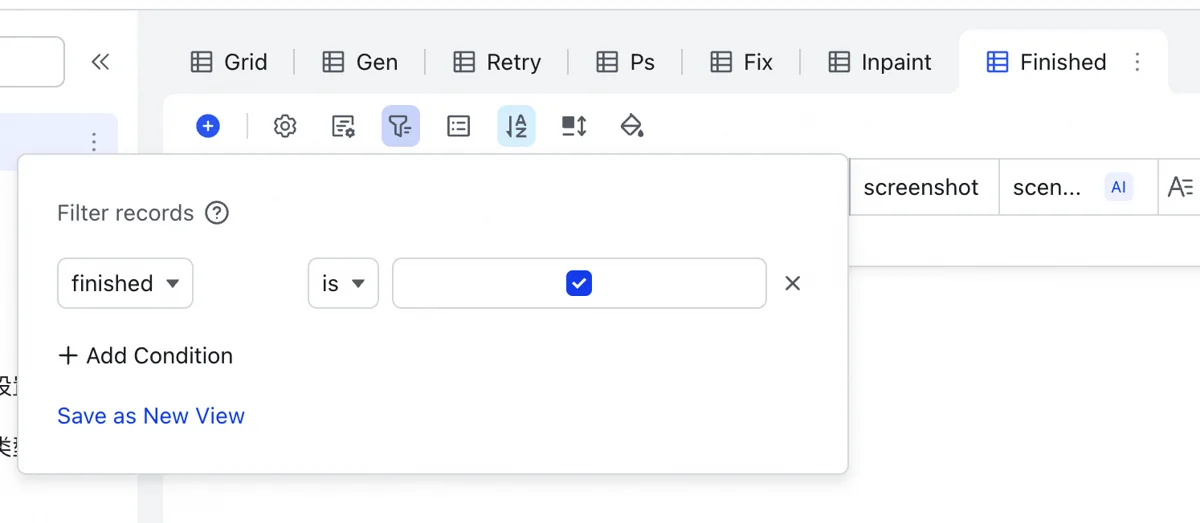Switch to the Retry tab
This screenshot has width=1200, height=523.
point(497,62)
